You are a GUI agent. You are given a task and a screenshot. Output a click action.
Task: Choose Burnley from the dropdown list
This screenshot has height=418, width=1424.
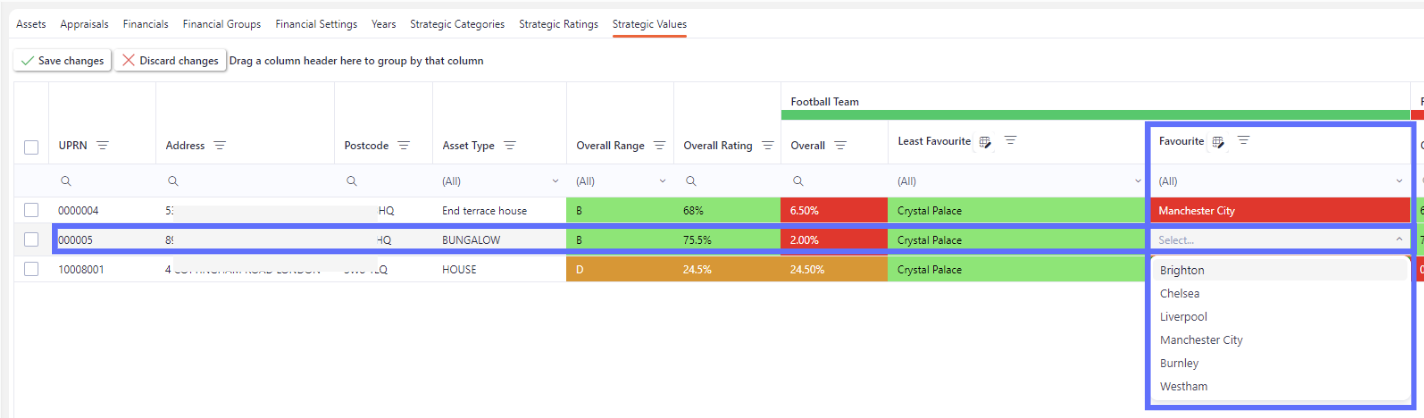coord(1280,363)
